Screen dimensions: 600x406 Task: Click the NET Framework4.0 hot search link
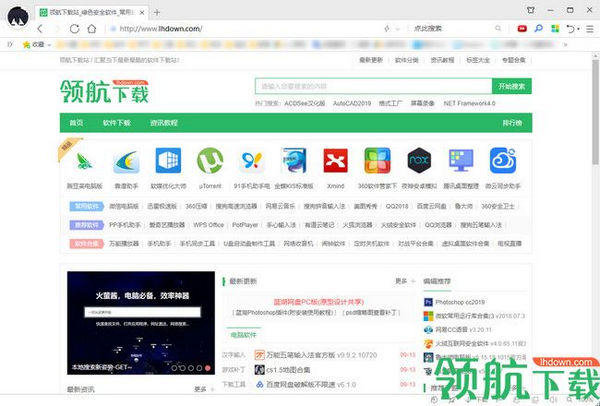pos(469,103)
